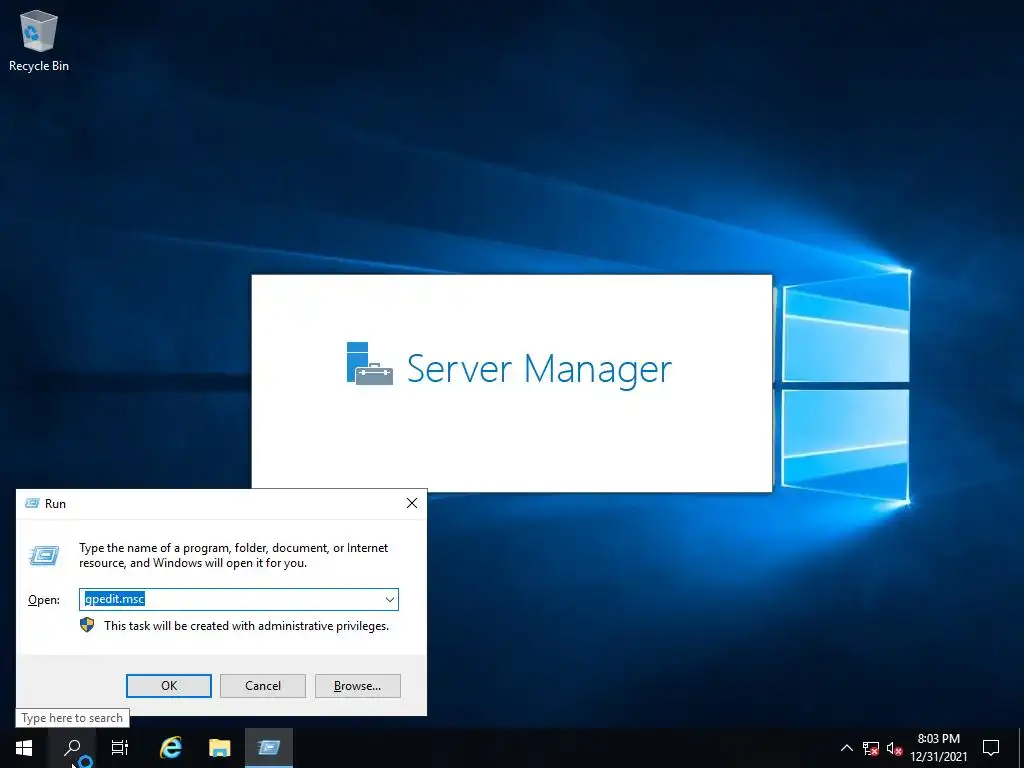1024x768 pixels.
Task: Show hidden system tray icons
Action: click(846, 748)
